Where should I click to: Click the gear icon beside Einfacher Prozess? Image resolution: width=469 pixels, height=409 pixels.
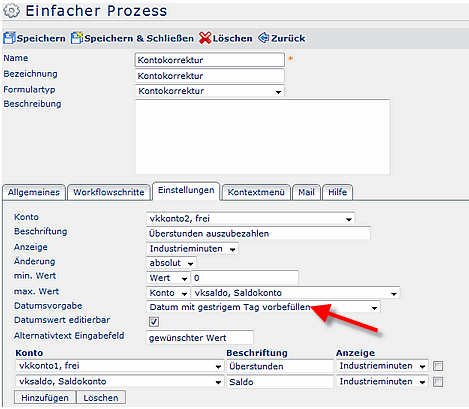click(11, 10)
